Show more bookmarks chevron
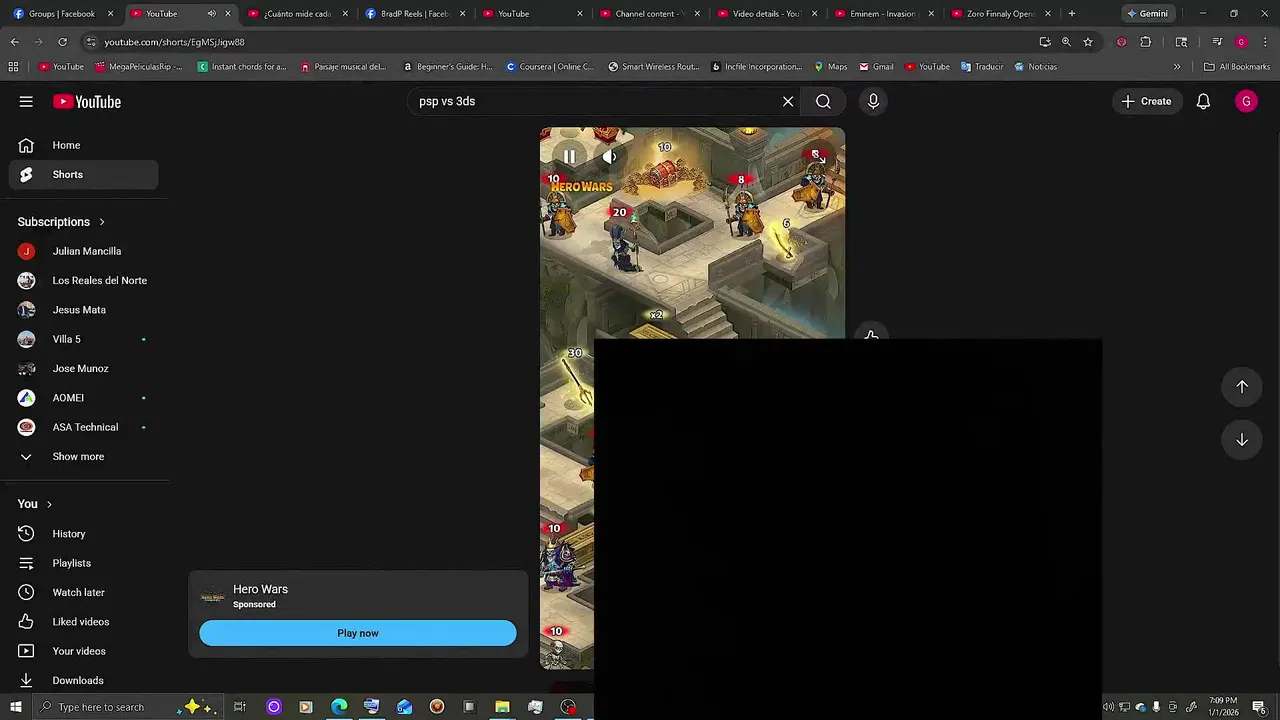1280x720 pixels. coord(1177,67)
